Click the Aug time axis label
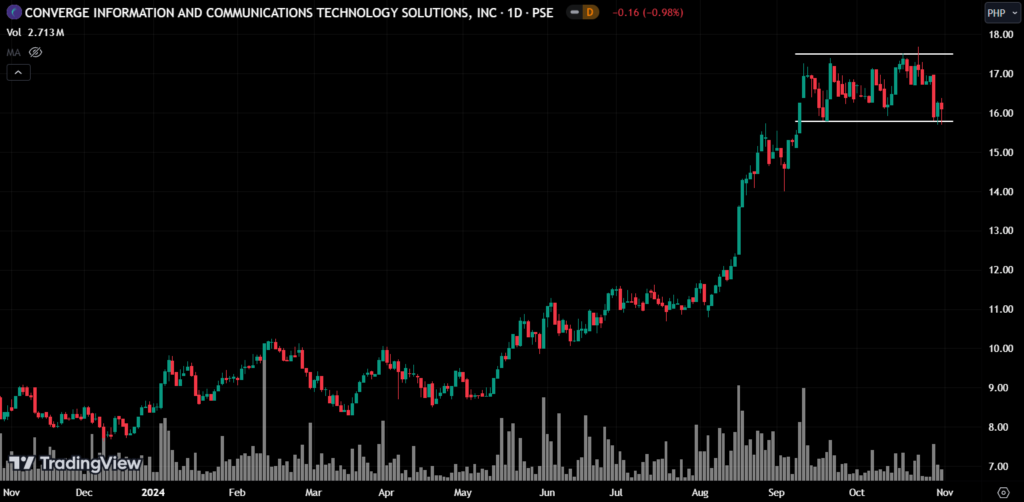The image size is (1024, 502). tap(699, 492)
